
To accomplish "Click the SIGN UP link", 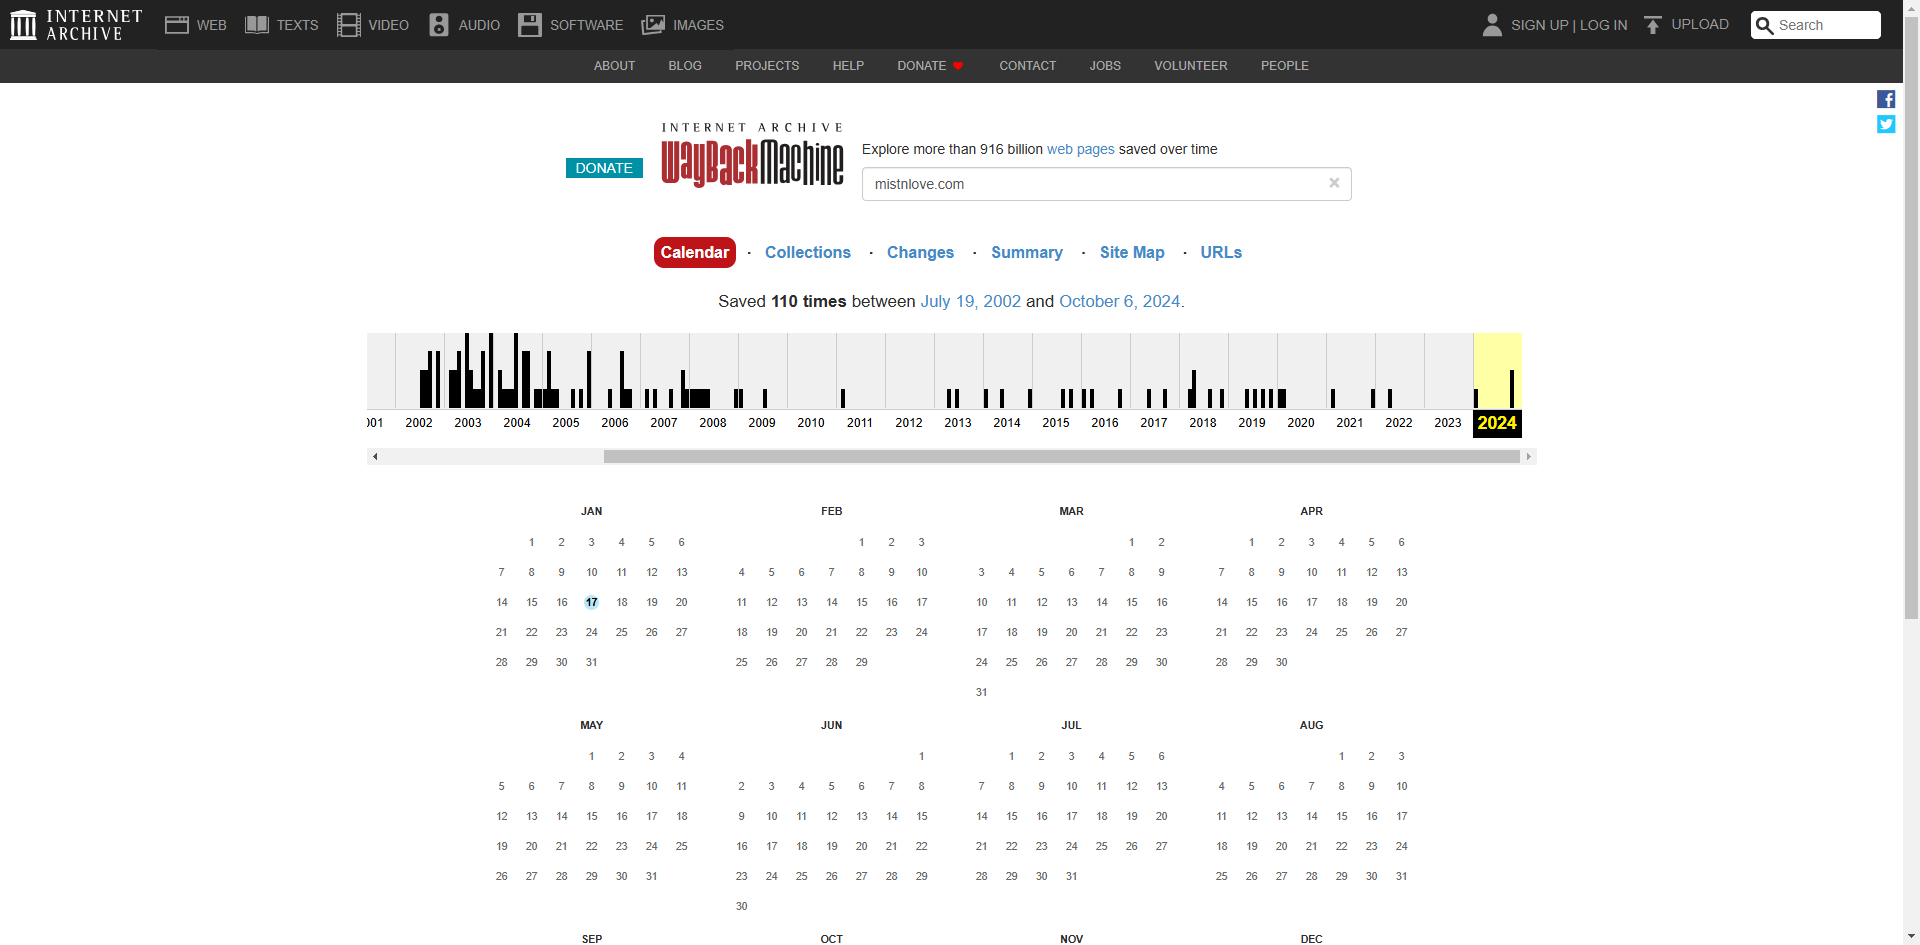I will tap(1539, 25).
